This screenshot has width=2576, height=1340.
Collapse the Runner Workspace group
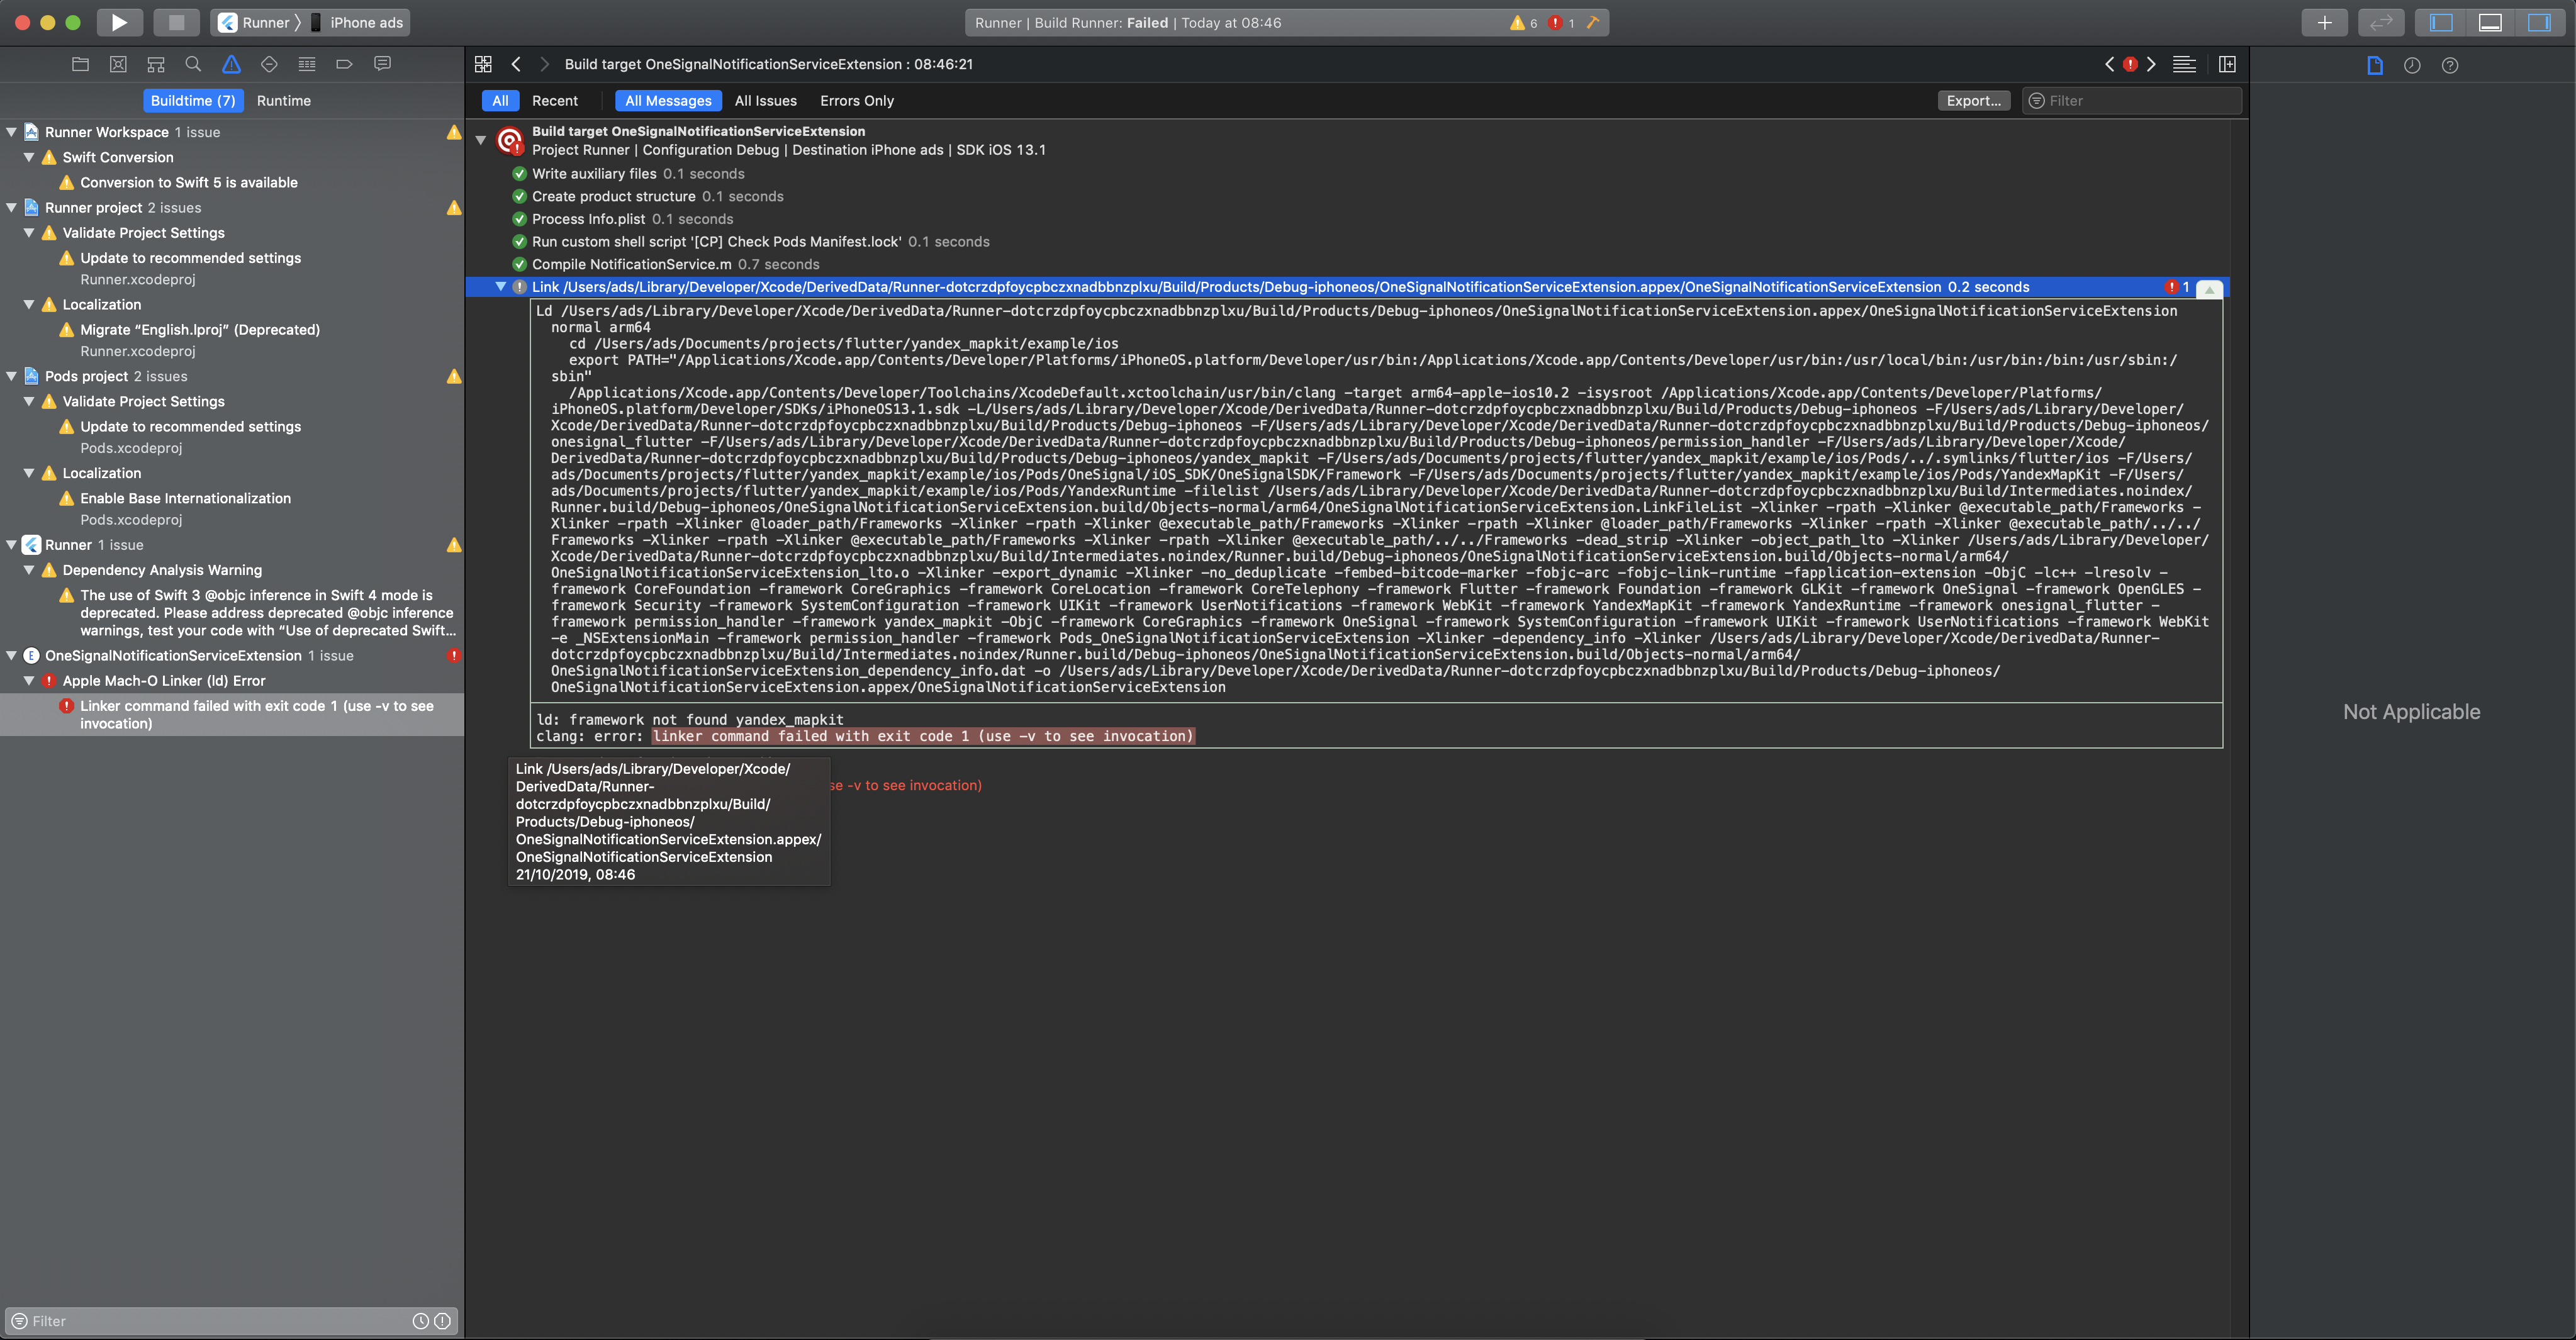pos(11,131)
